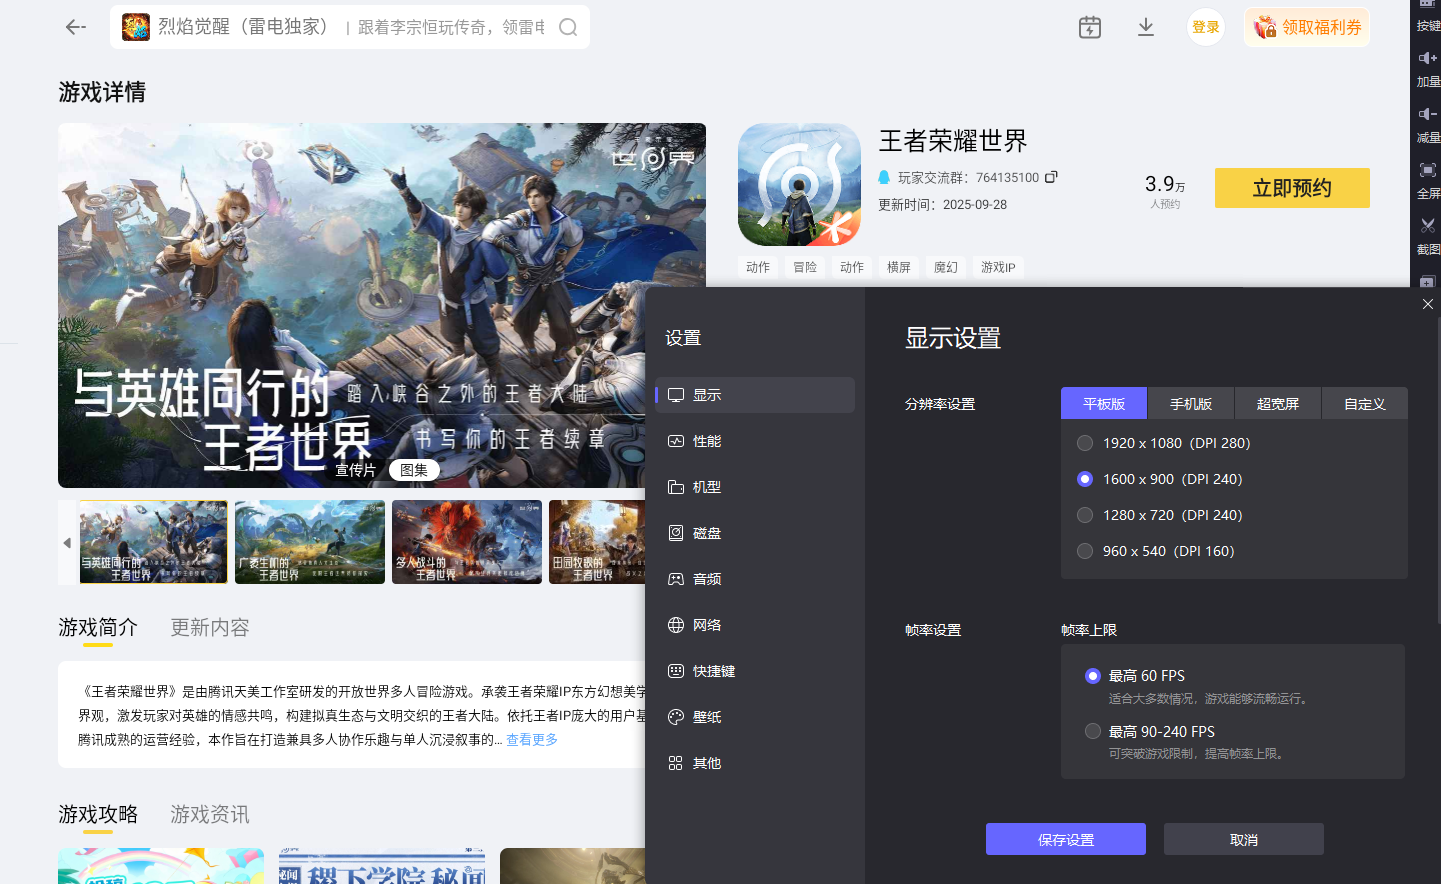Click the screenshot scissors icon

pos(1428,227)
